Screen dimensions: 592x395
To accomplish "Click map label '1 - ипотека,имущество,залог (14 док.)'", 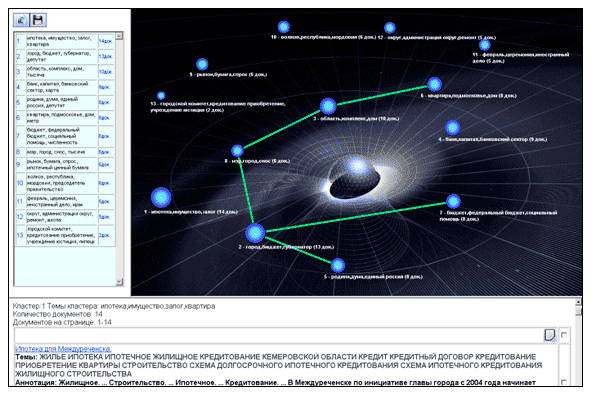I will pyautogui.click(x=191, y=212).
